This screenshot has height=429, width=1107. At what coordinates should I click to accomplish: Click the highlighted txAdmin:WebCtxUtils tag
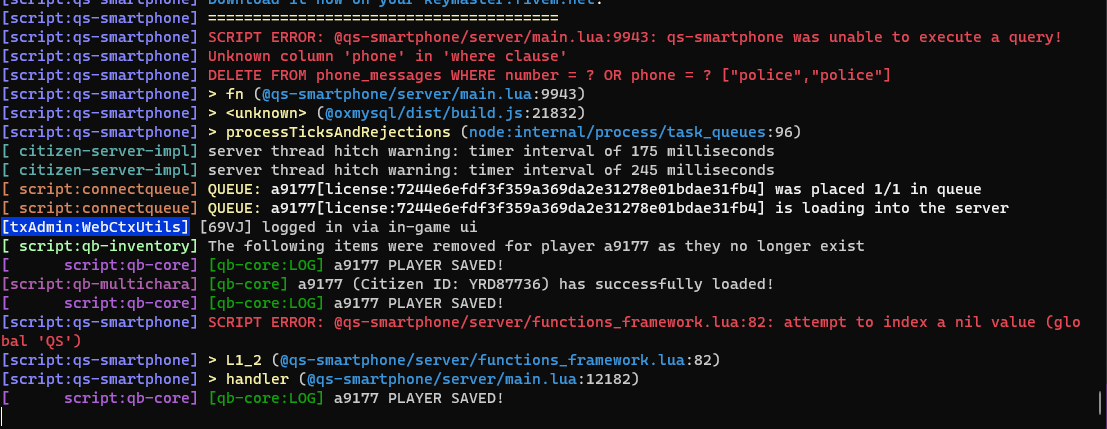98,226
